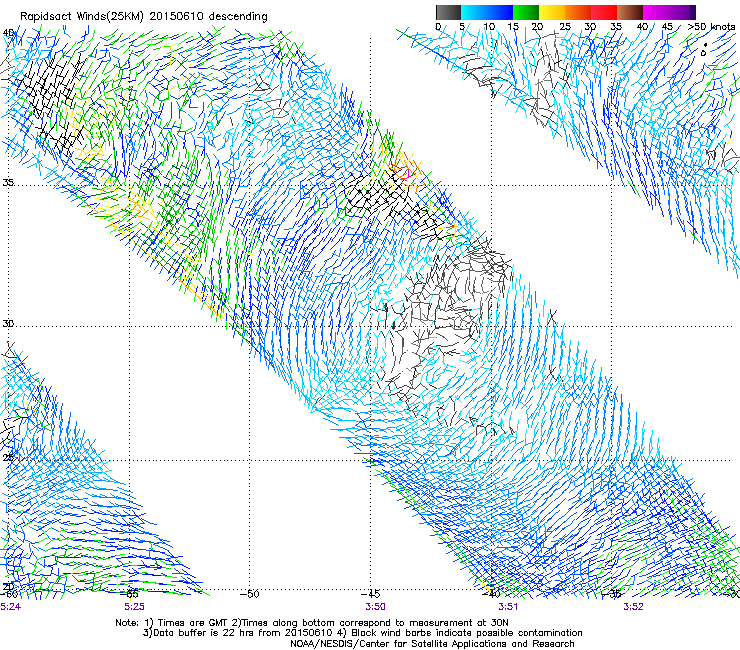The width and height of the screenshot is (740, 650).
Task: Click the '45' legend scale label
Action: [667, 27]
